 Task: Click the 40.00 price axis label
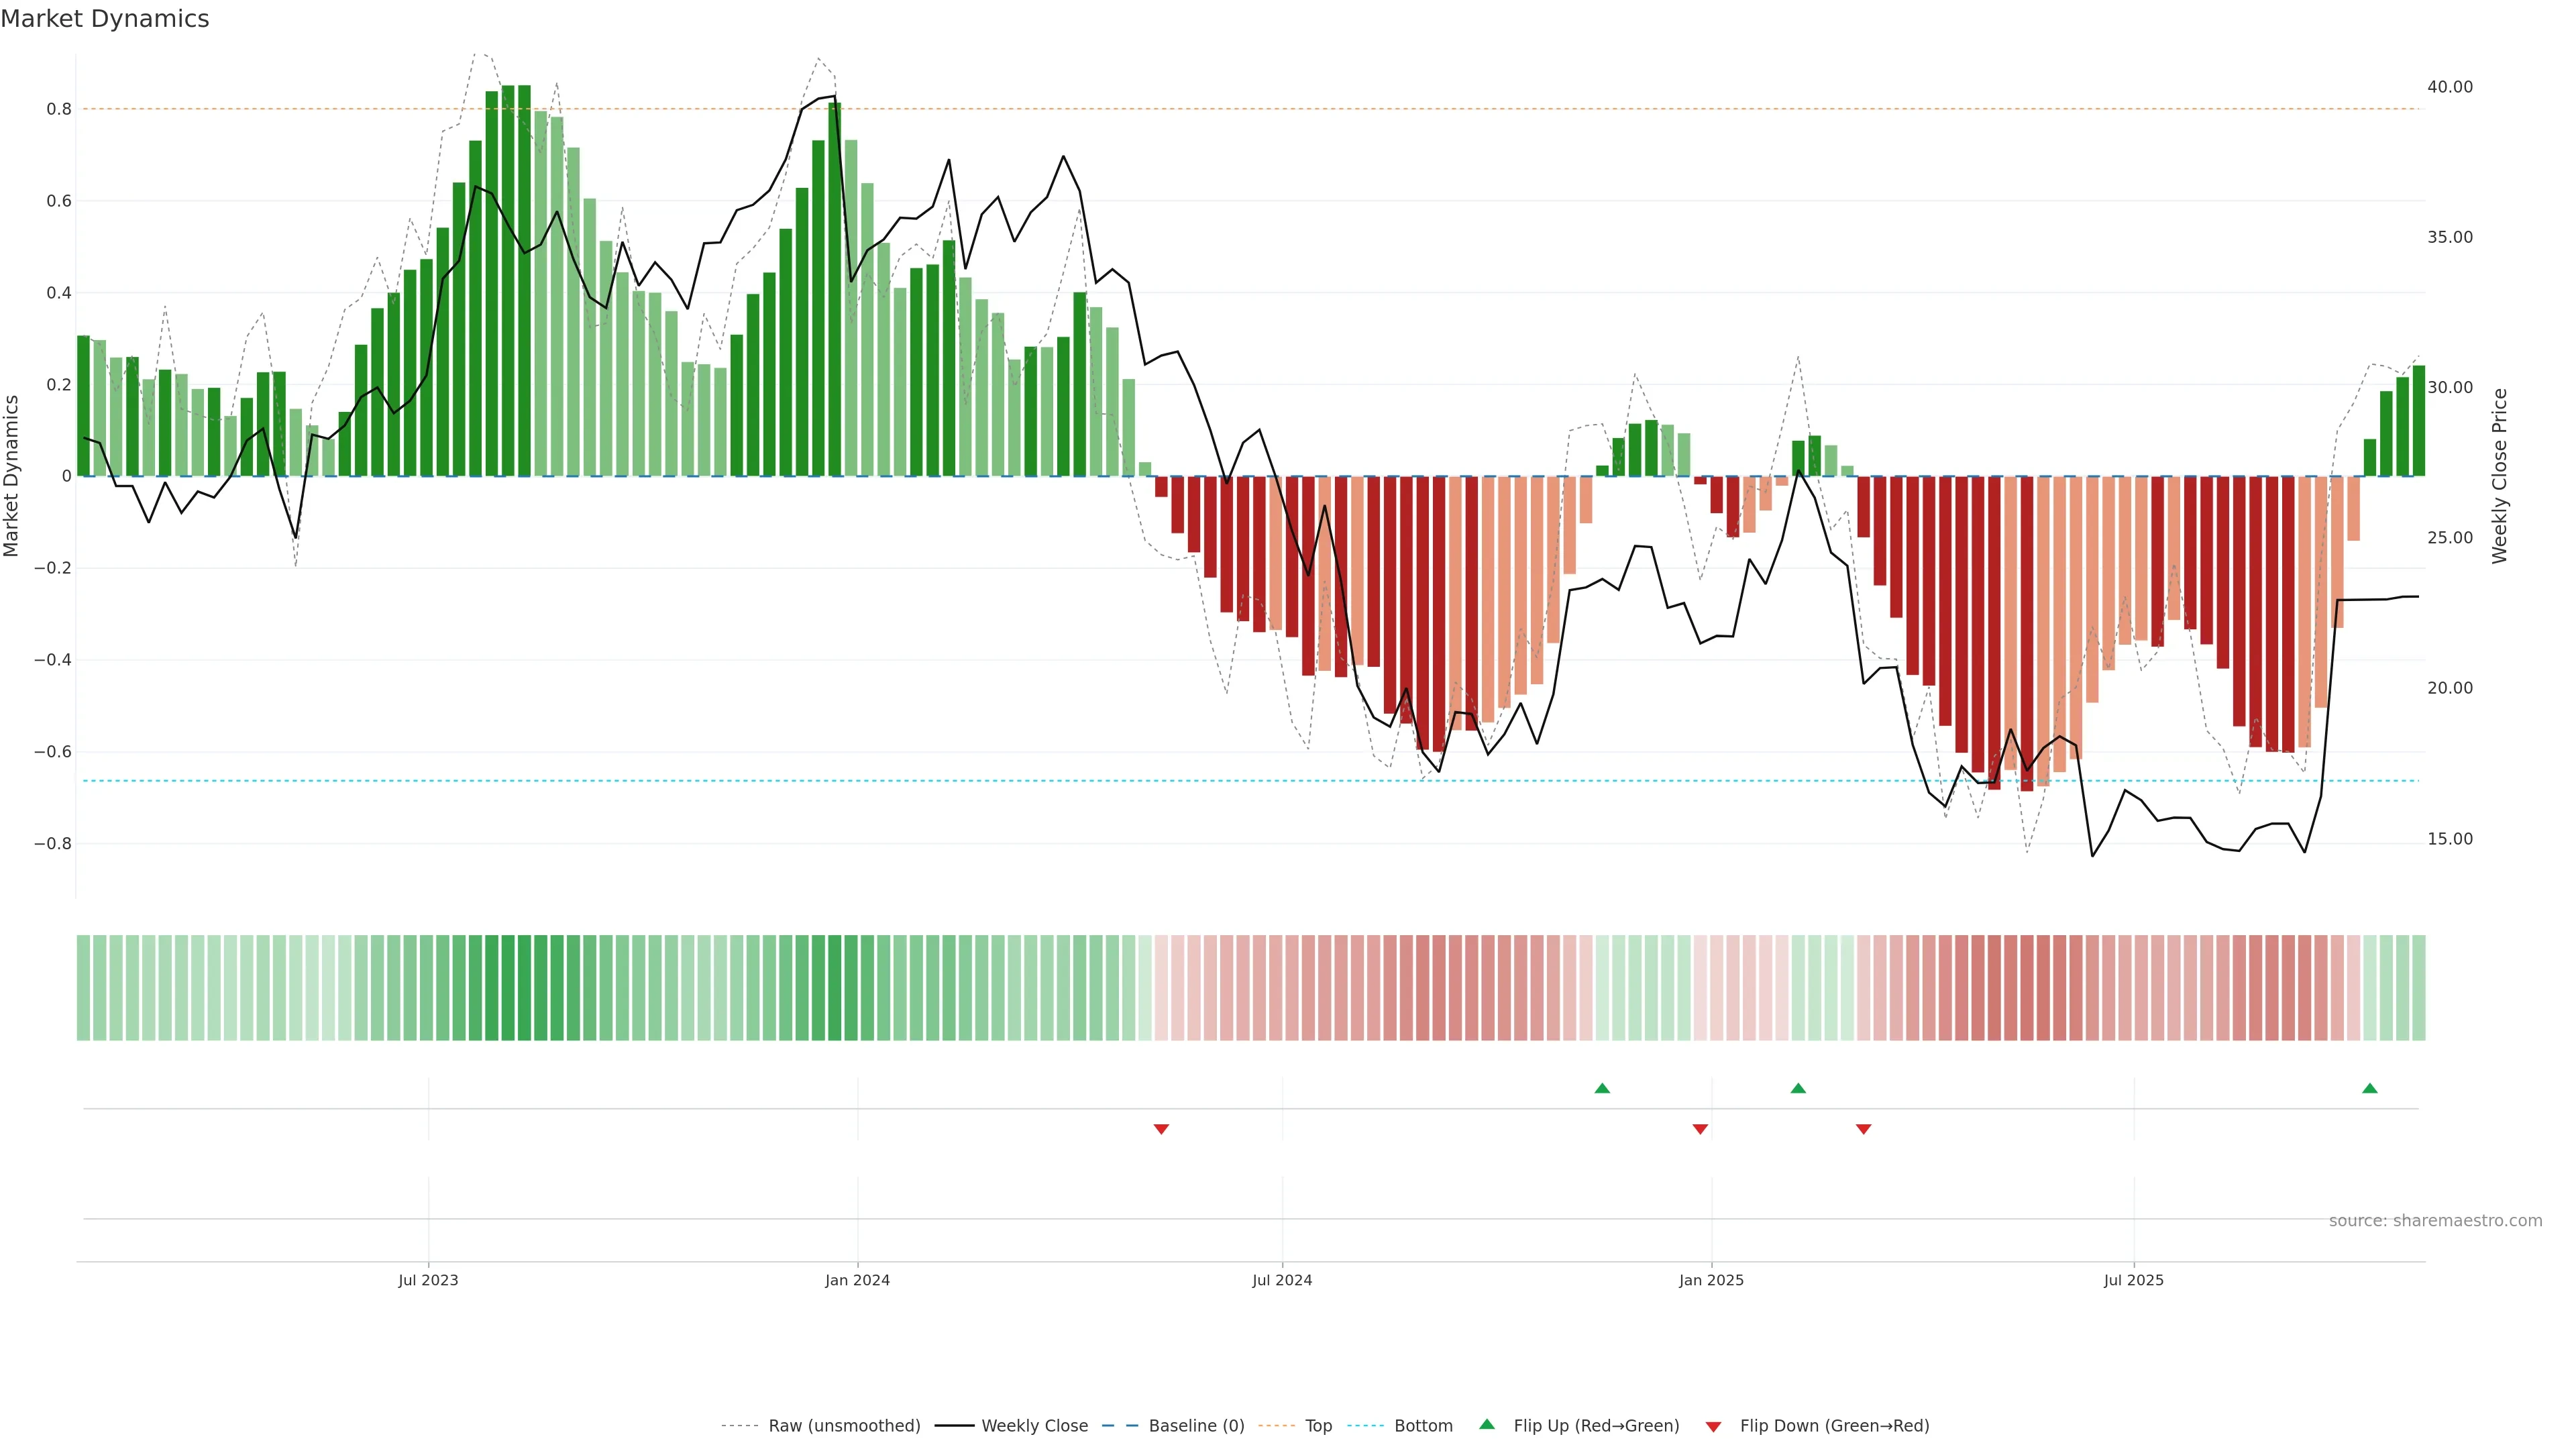[2449, 87]
